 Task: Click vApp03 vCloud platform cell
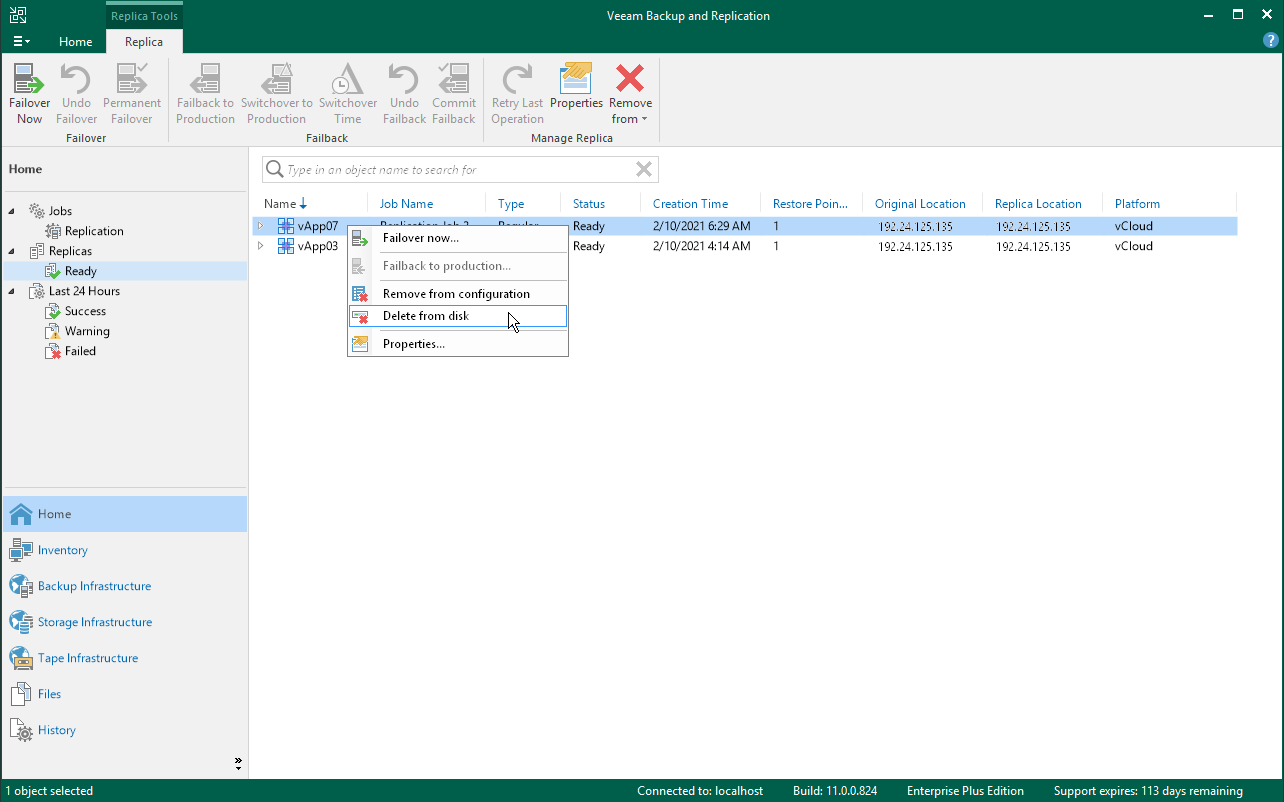click(1134, 246)
